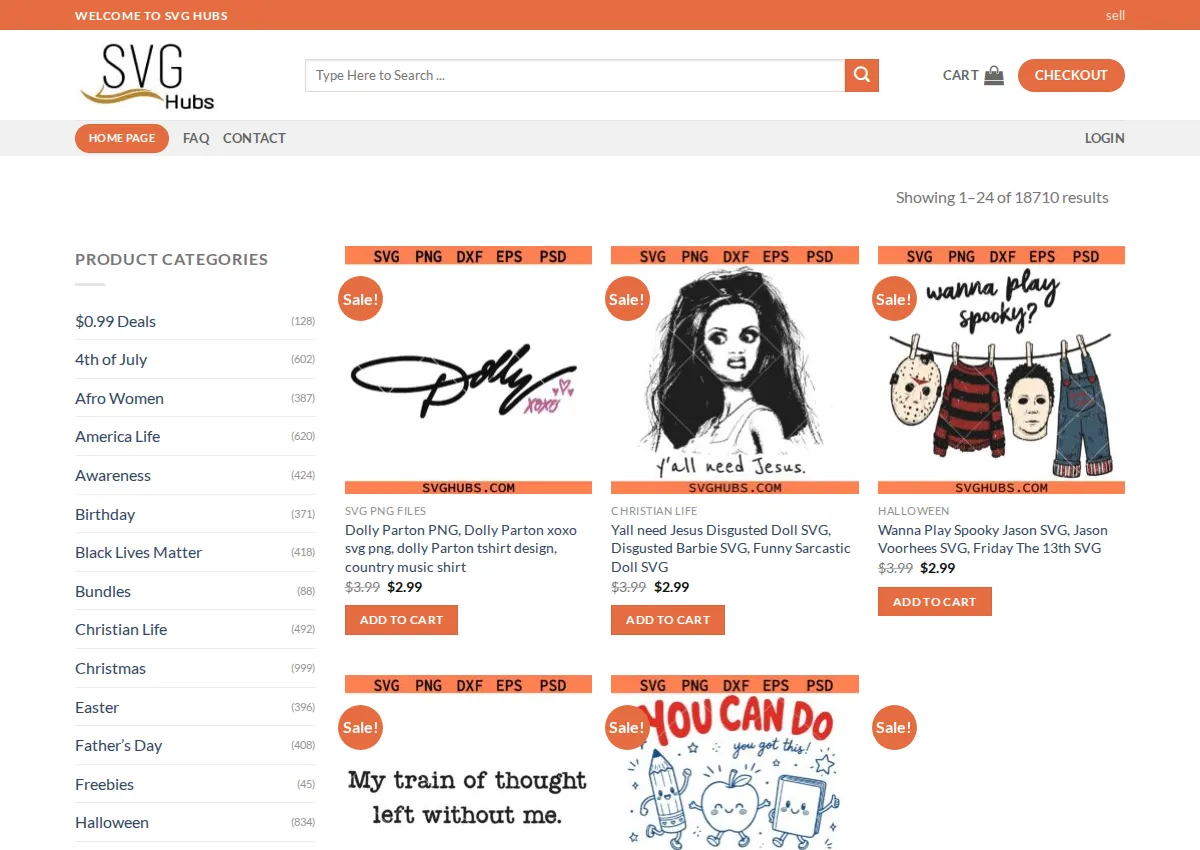1200x850 pixels.
Task: Select the Awareness category
Action: (x=113, y=475)
